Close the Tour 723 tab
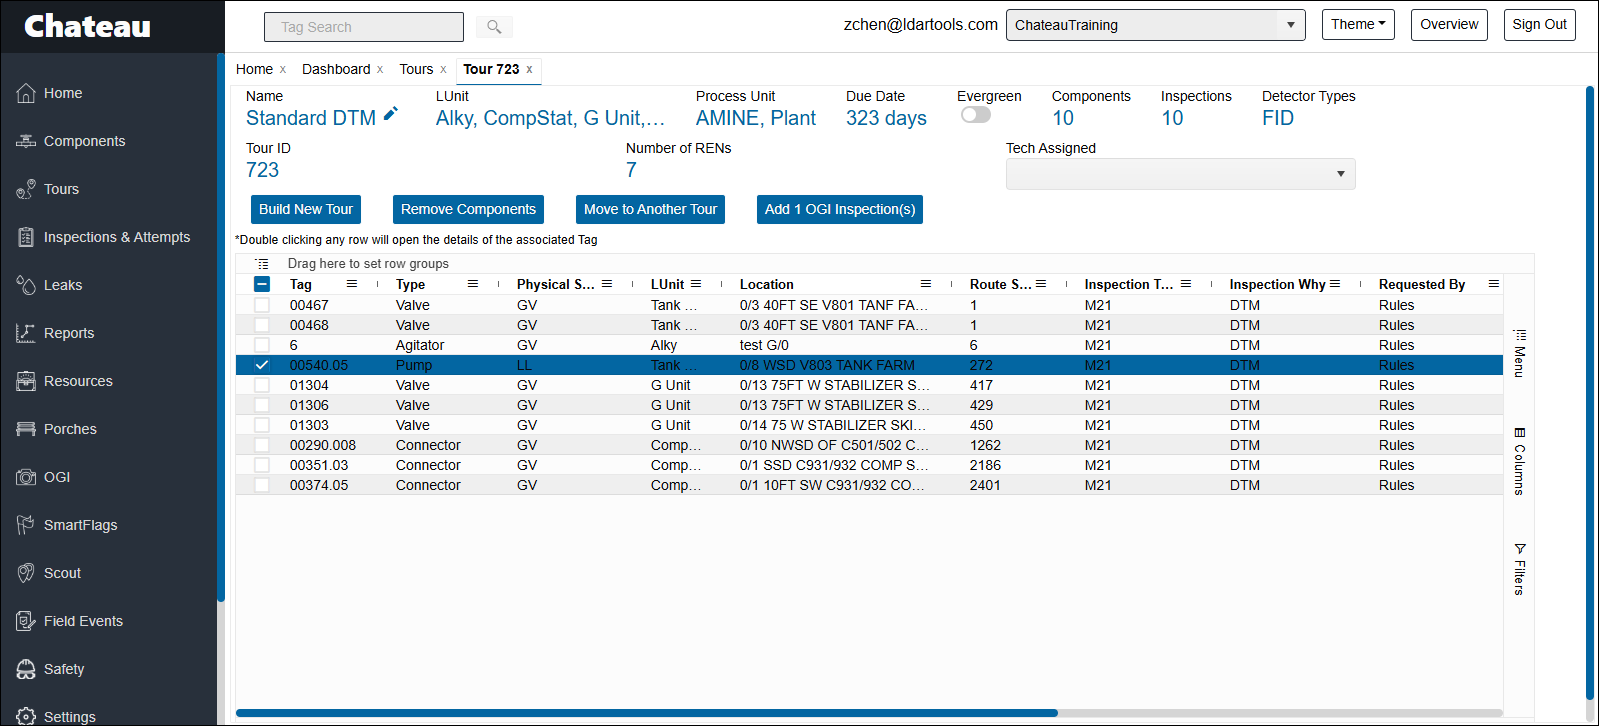The image size is (1599, 726). (529, 69)
